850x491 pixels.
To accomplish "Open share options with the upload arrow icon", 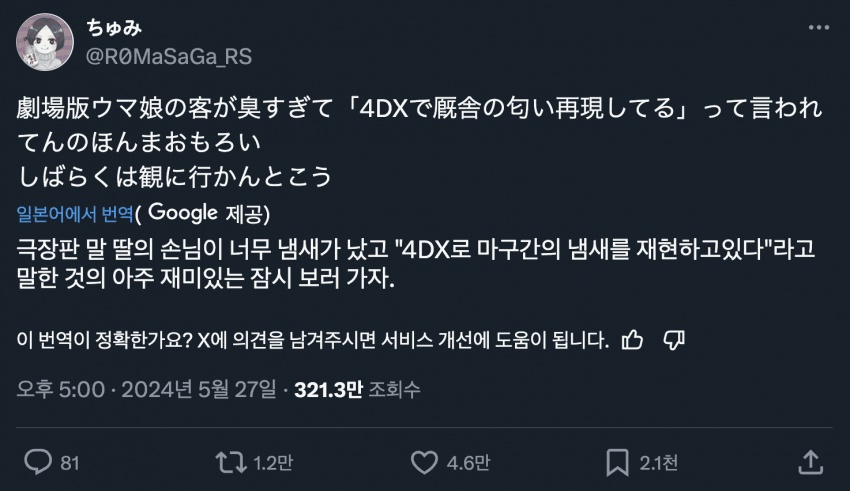I will pos(810,462).
